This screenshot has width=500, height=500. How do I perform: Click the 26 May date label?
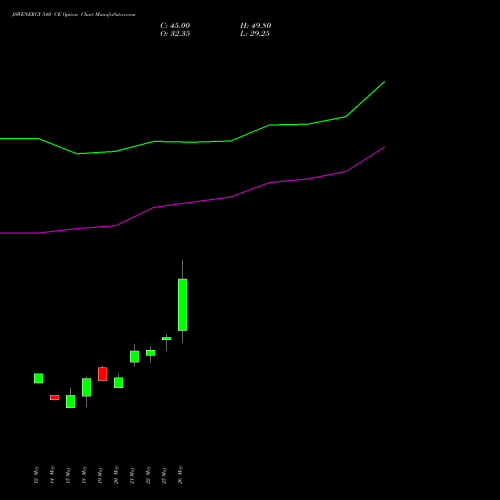tap(180, 475)
